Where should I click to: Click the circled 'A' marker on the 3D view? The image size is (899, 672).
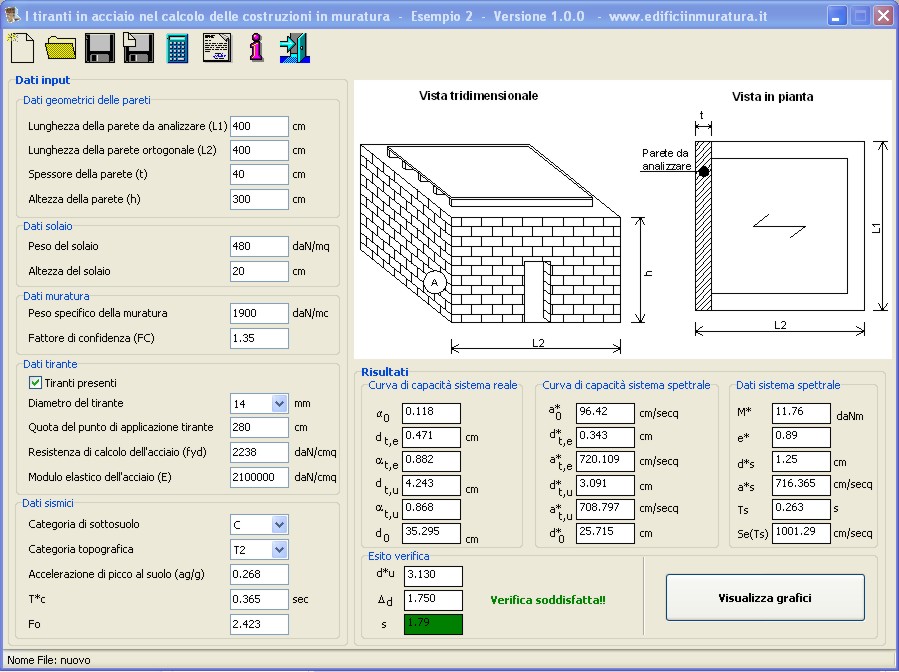(435, 283)
